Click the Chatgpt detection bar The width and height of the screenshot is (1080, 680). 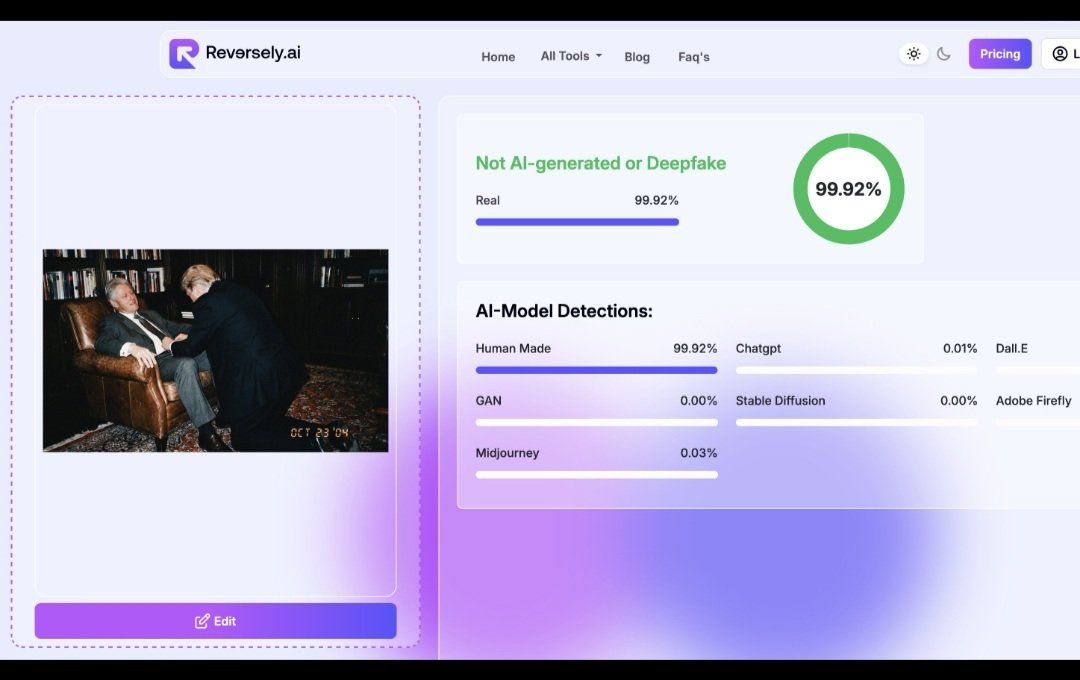click(x=856, y=370)
